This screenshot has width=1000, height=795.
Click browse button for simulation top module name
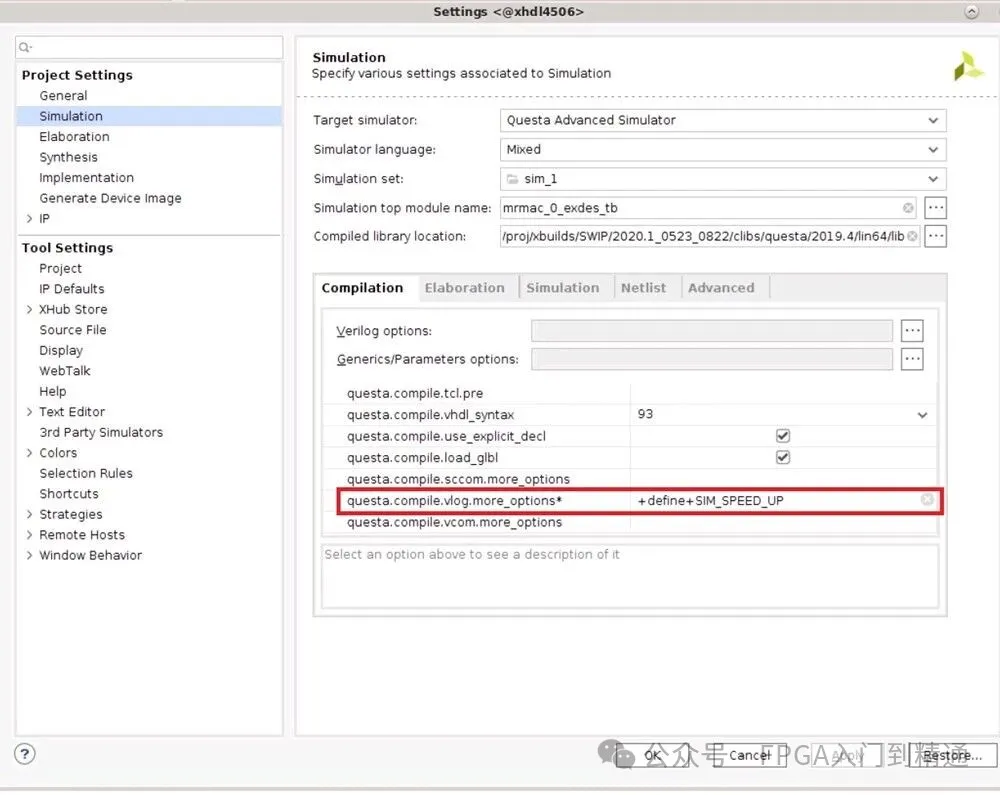pyautogui.click(x=935, y=208)
